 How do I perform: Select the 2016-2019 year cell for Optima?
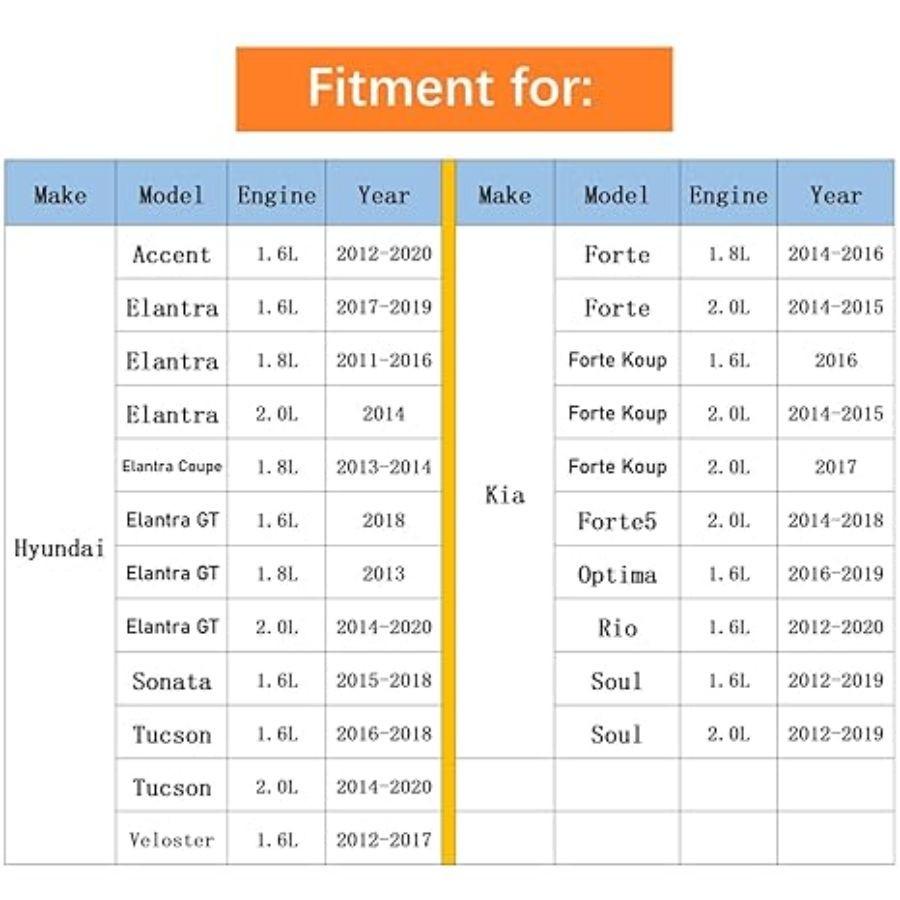pyautogui.click(x=835, y=574)
